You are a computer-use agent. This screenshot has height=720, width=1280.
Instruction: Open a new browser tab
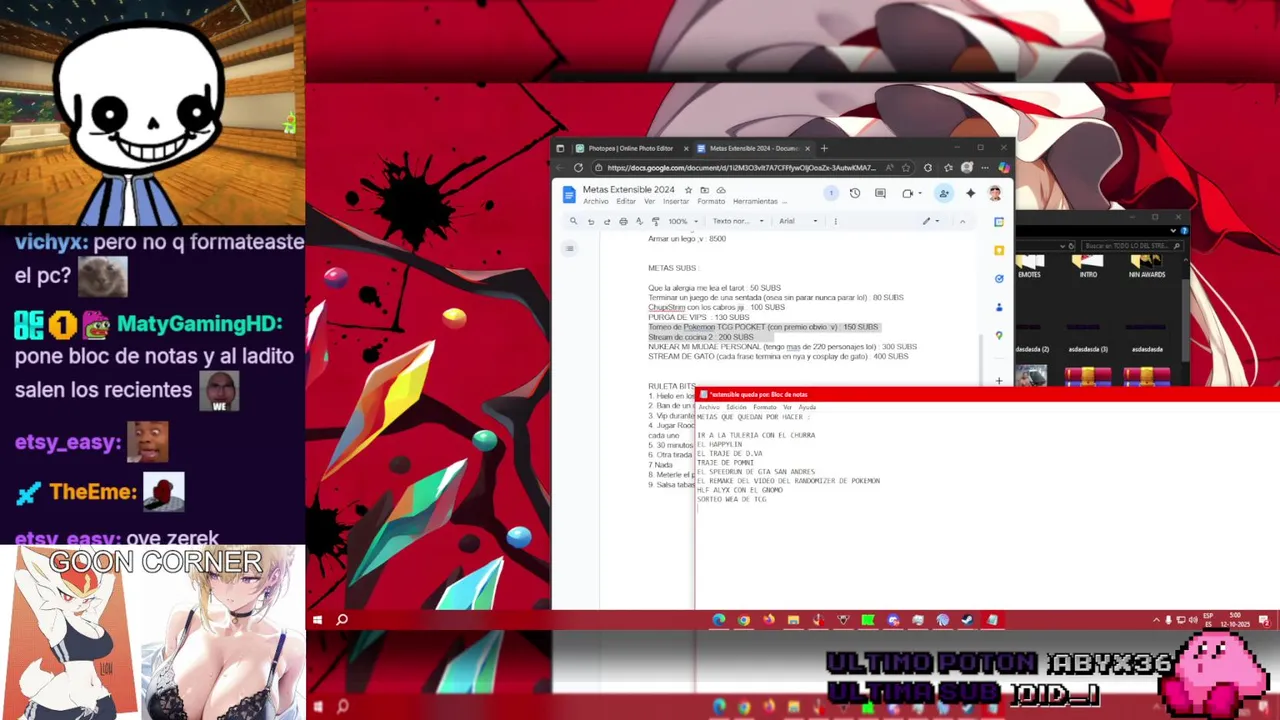(x=824, y=148)
